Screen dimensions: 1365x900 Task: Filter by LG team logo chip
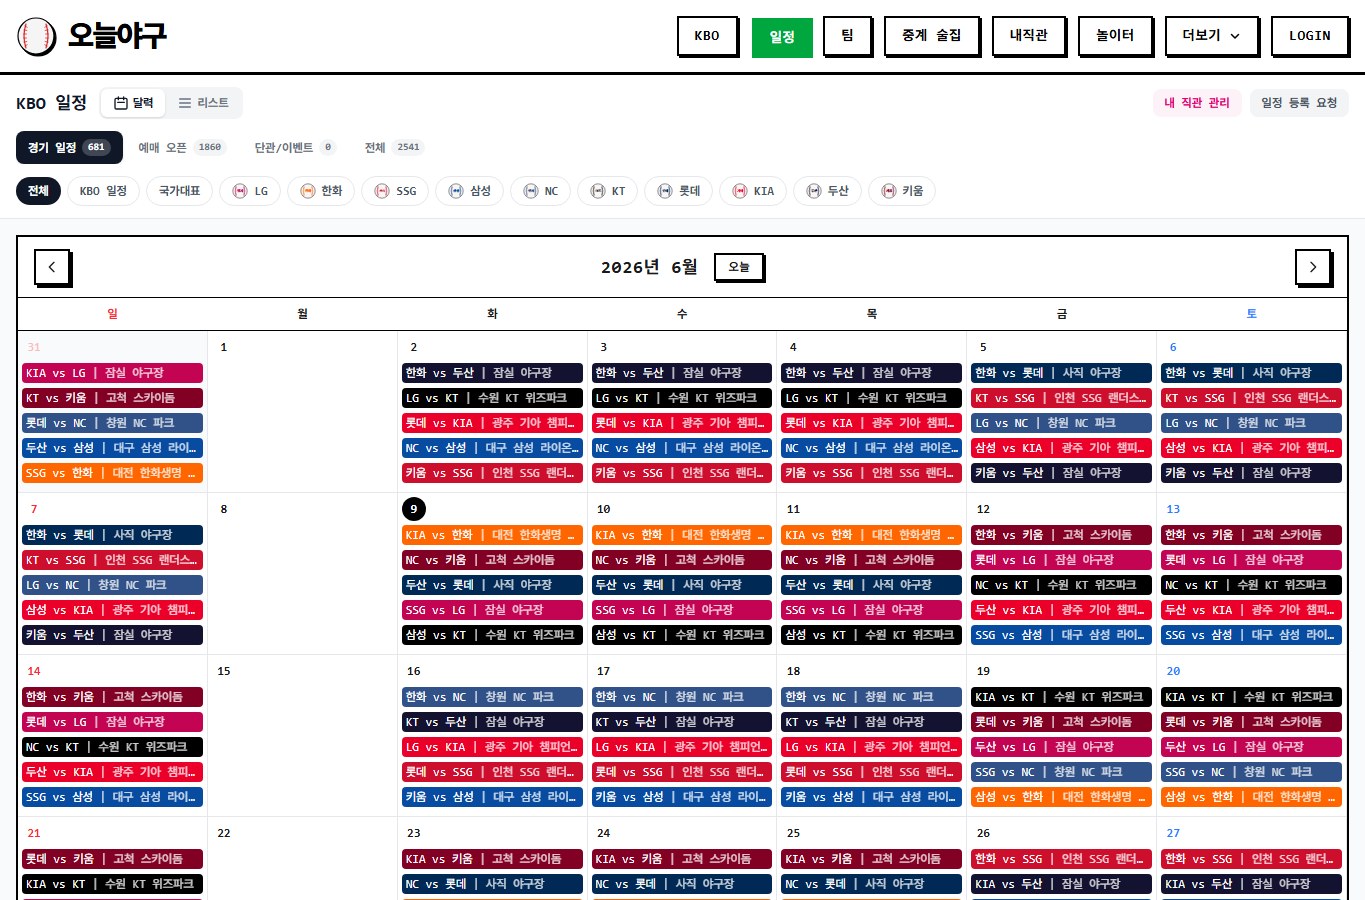[251, 191]
